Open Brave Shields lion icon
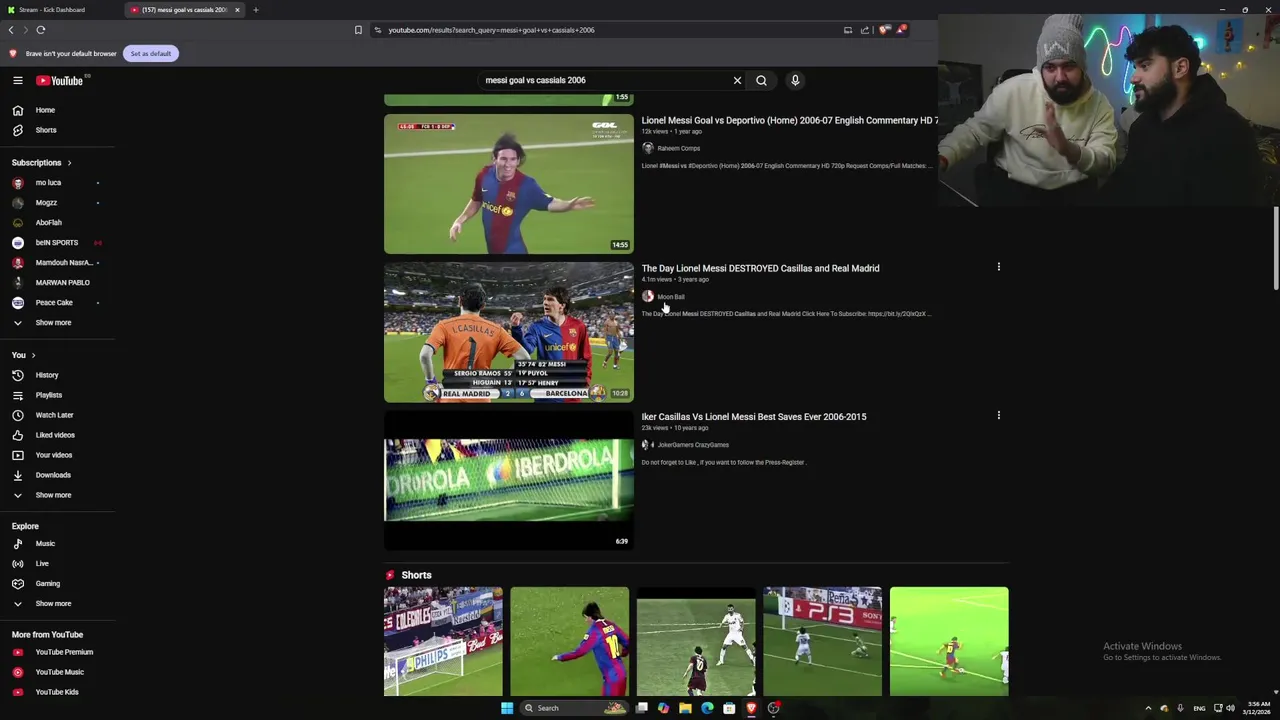This screenshot has height=720, width=1280. click(x=883, y=30)
